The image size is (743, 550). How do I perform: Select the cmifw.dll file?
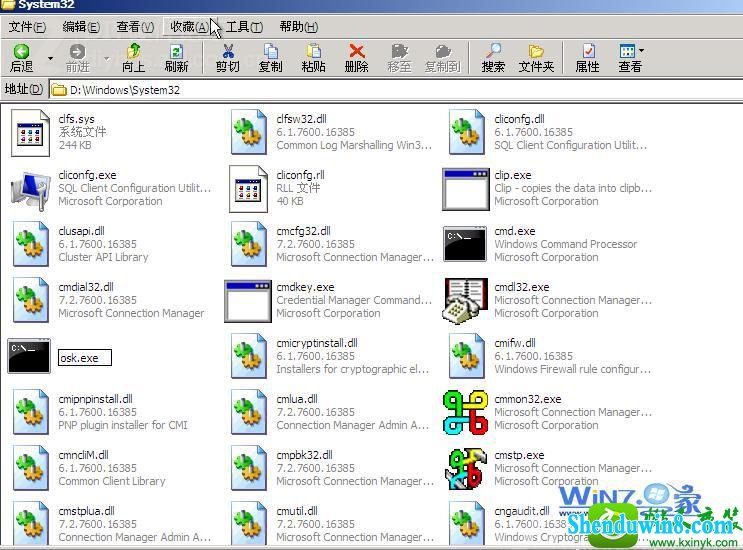[x=550, y=356]
